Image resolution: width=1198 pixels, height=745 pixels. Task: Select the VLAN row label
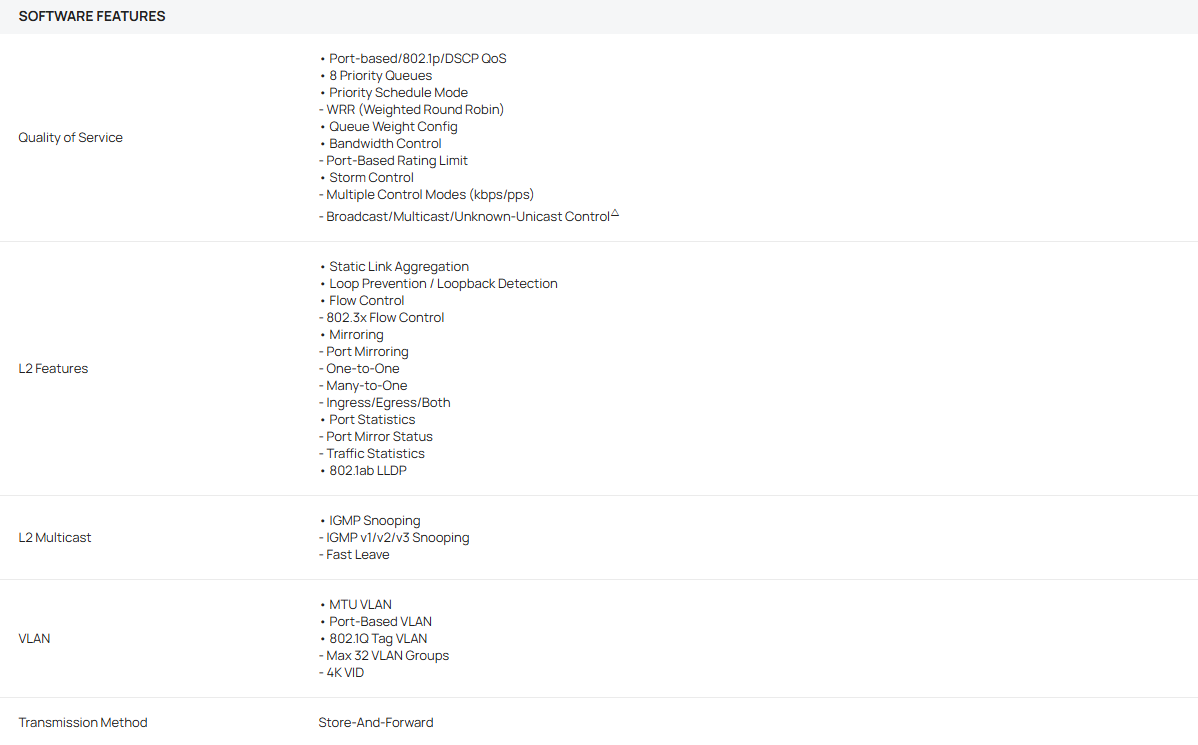coord(34,638)
